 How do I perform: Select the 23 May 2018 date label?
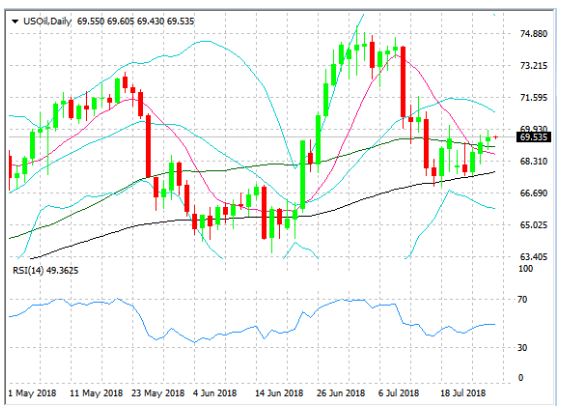coord(158,393)
